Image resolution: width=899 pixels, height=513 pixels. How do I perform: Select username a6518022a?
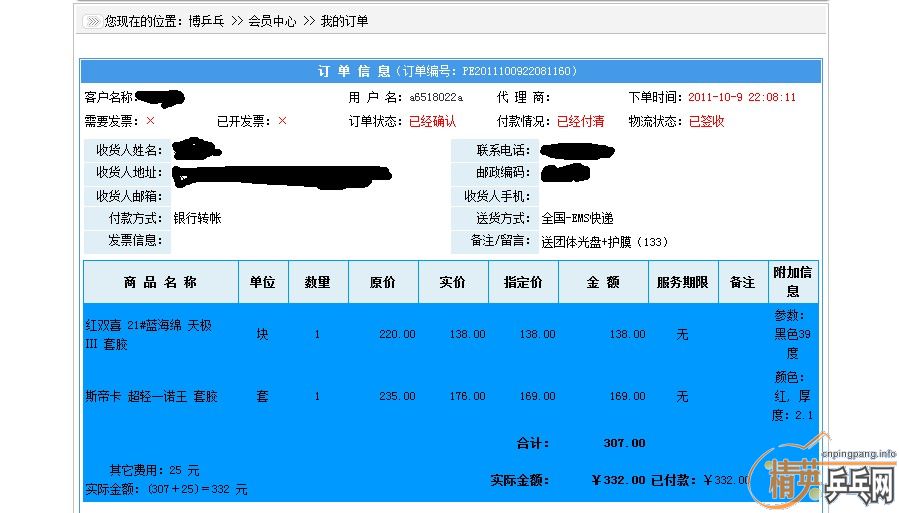click(436, 97)
